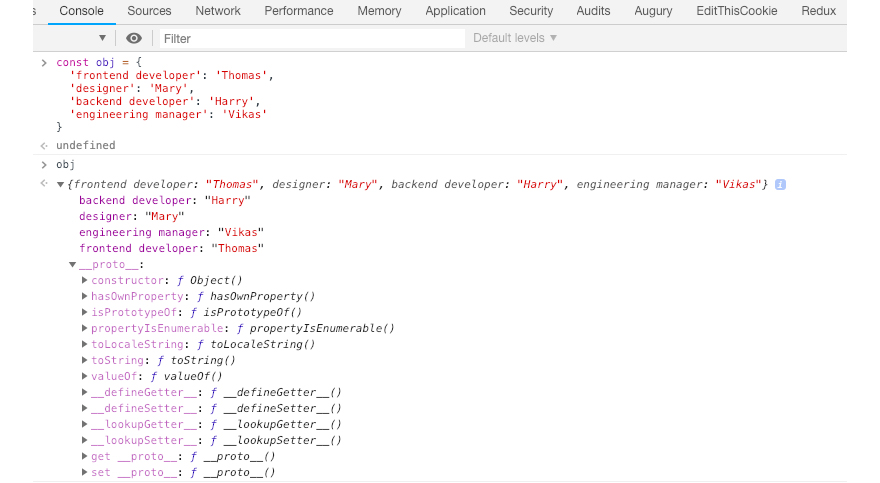Collapse the logged obj object
This screenshot has width=880, height=483.
61,185
